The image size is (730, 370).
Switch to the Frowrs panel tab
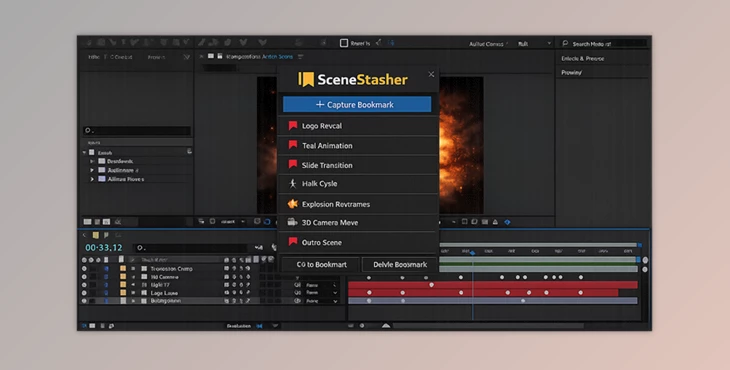[x=156, y=57]
